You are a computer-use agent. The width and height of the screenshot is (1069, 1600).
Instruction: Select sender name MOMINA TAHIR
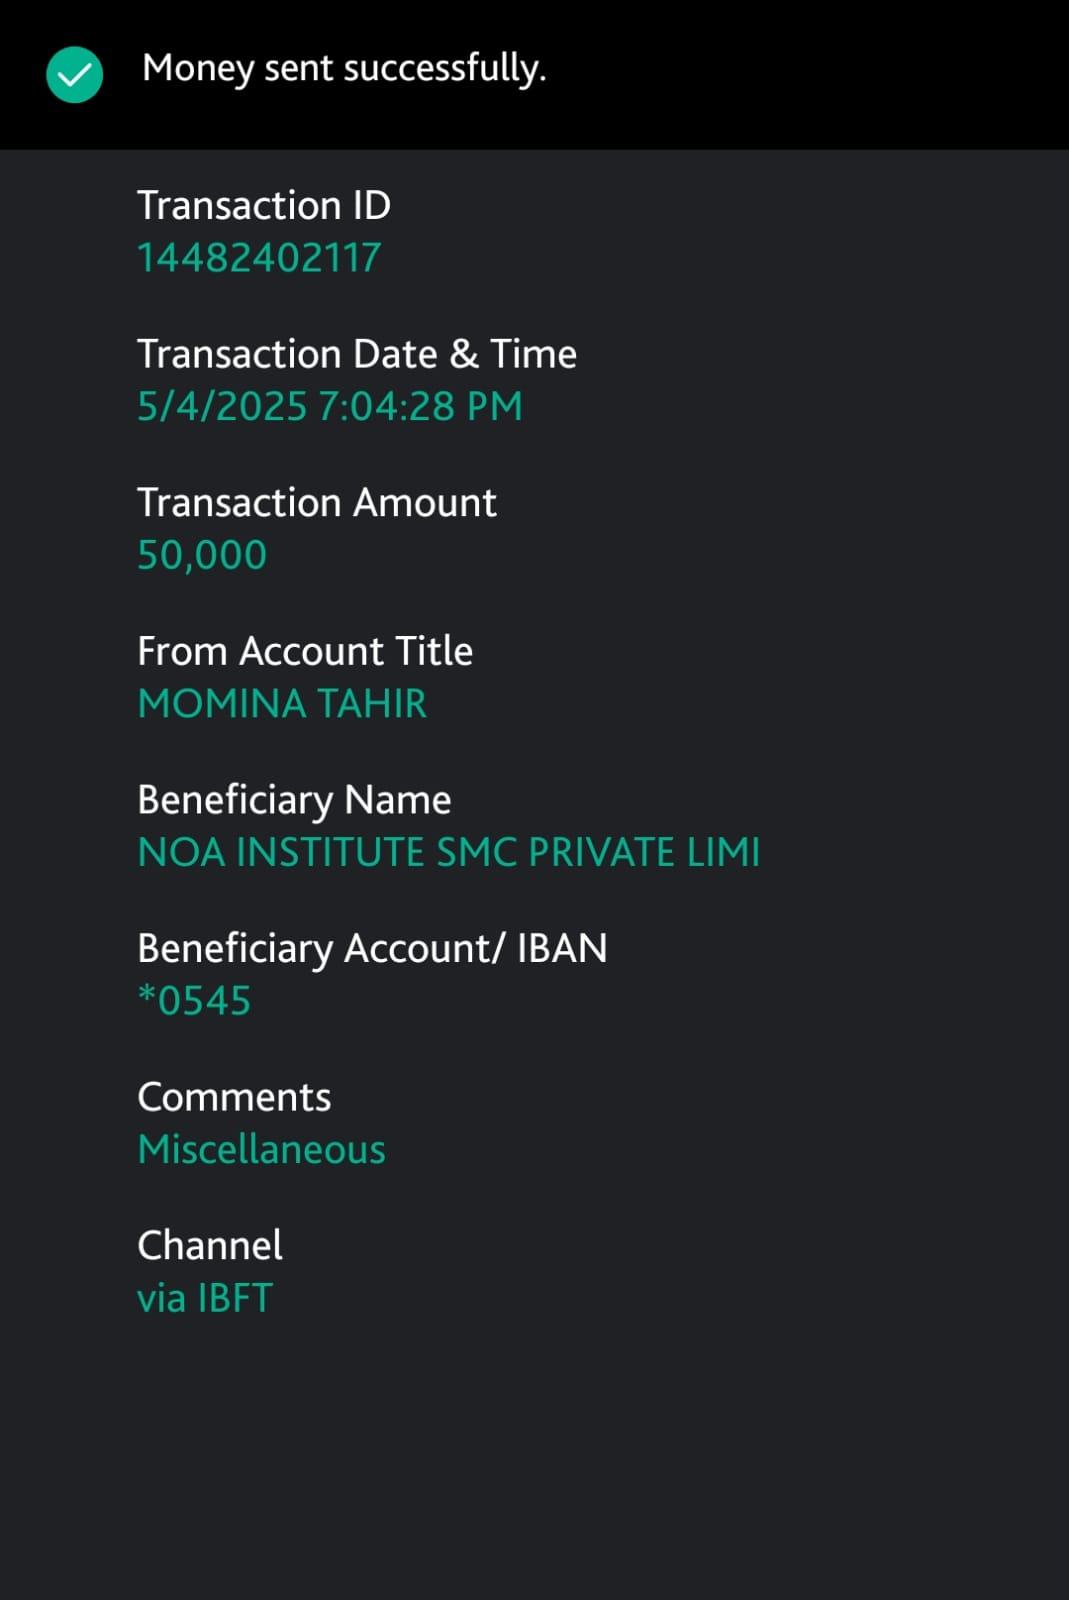pyautogui.click(x=282, y=704)
